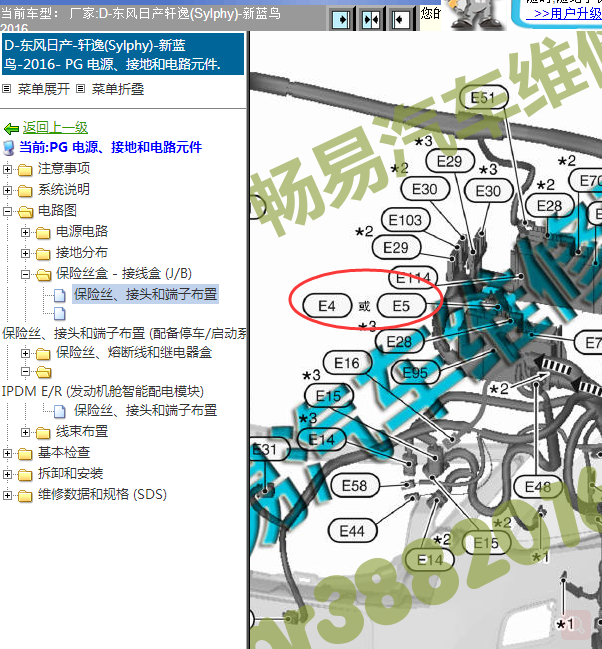This screenshot has height=649, width=602.
Task: Expand the 线束布置 tree node
Action: point(25,433)
